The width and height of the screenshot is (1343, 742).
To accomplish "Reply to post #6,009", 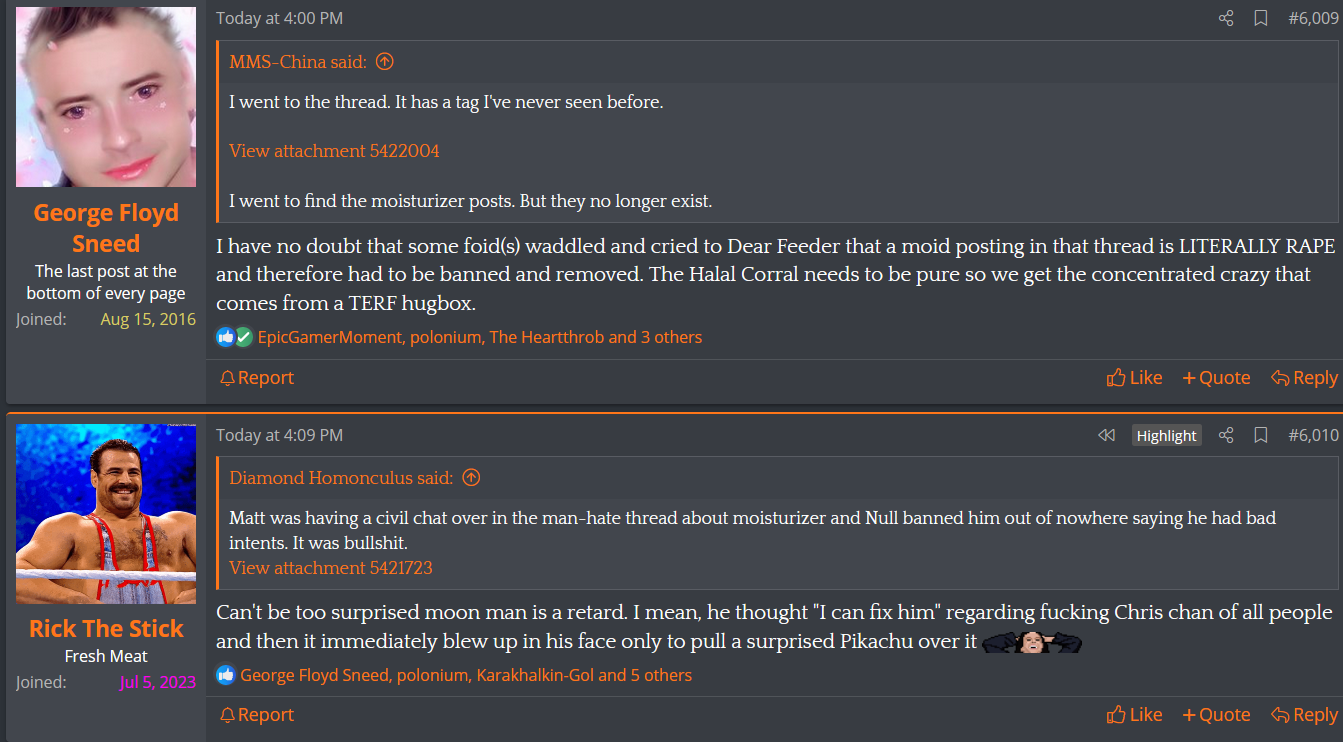I will coord(1304,378).
